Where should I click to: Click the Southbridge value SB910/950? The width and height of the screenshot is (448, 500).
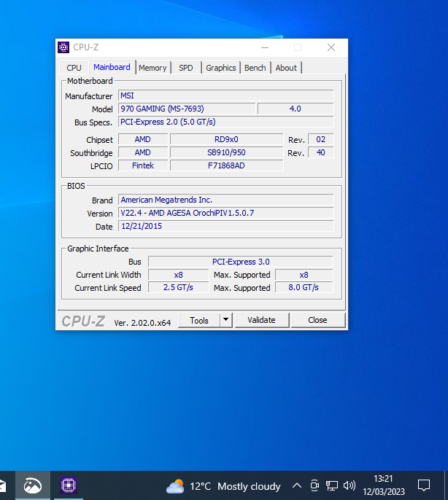(x=226, y=152)
